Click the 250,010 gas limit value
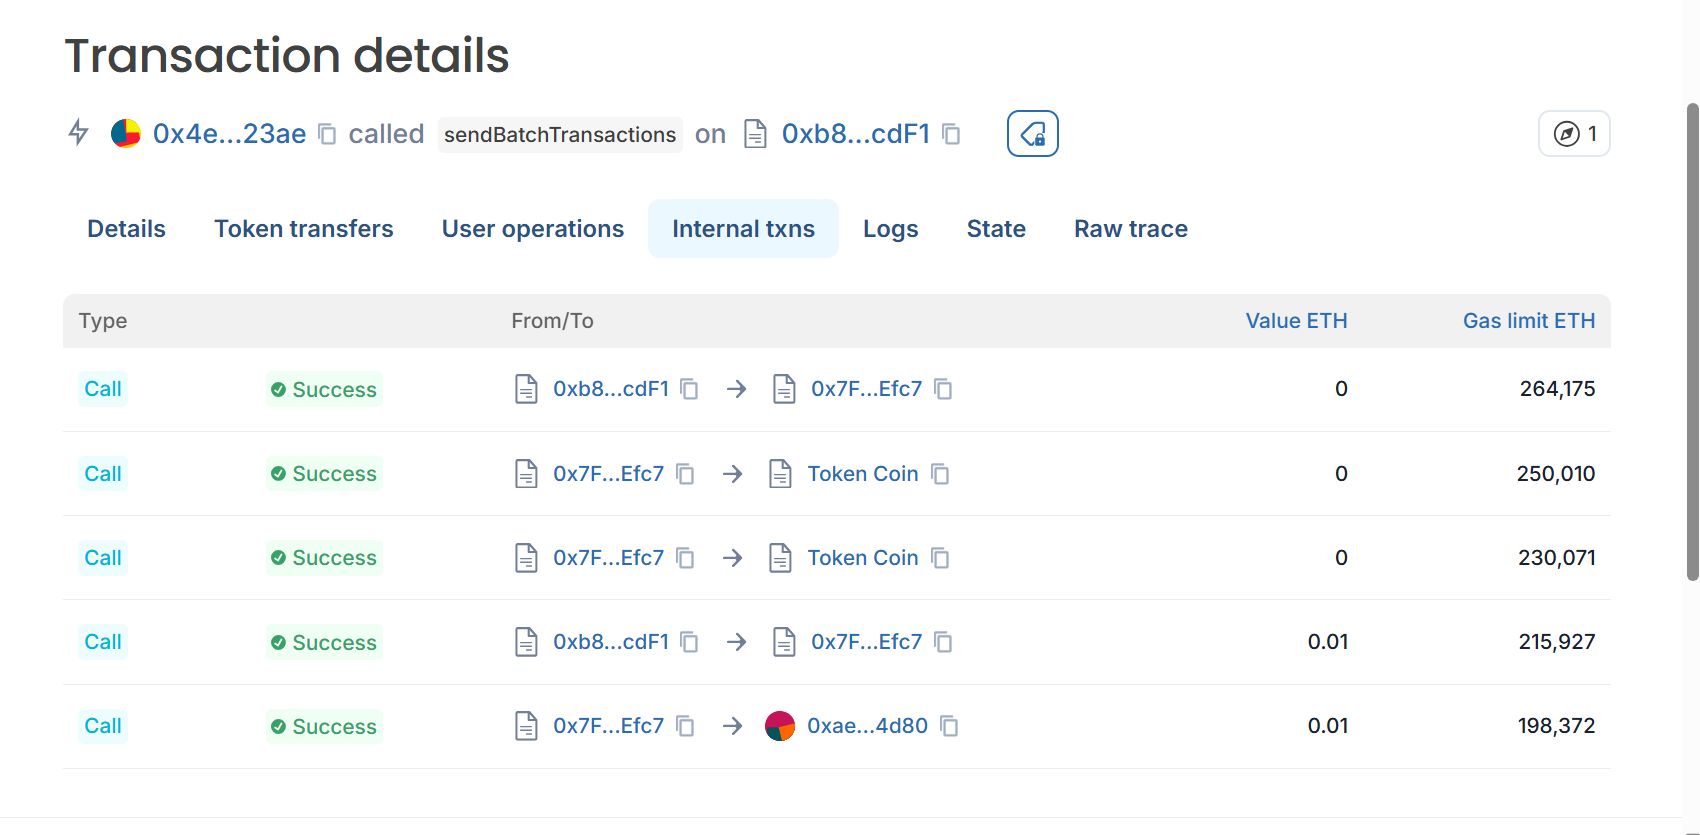The image size is (1700, 835). (x=1556, y=474)
